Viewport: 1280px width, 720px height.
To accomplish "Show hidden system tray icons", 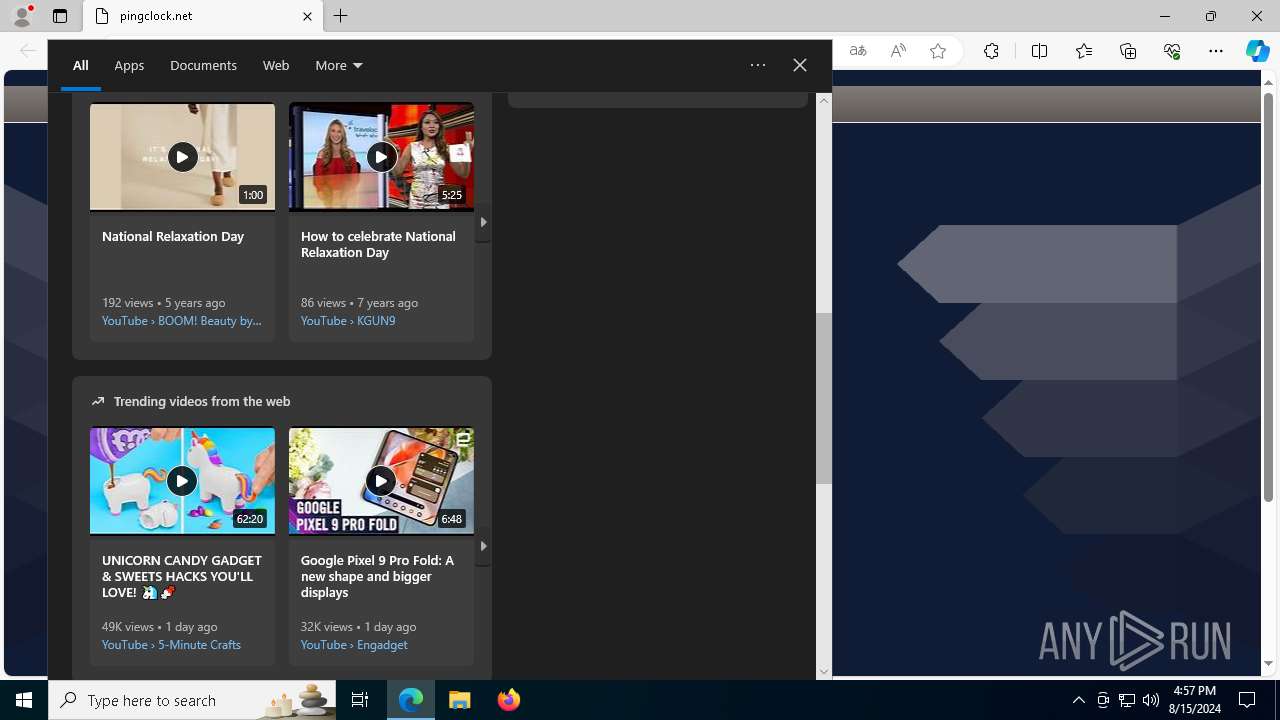I will click(x=1079, y=700).
